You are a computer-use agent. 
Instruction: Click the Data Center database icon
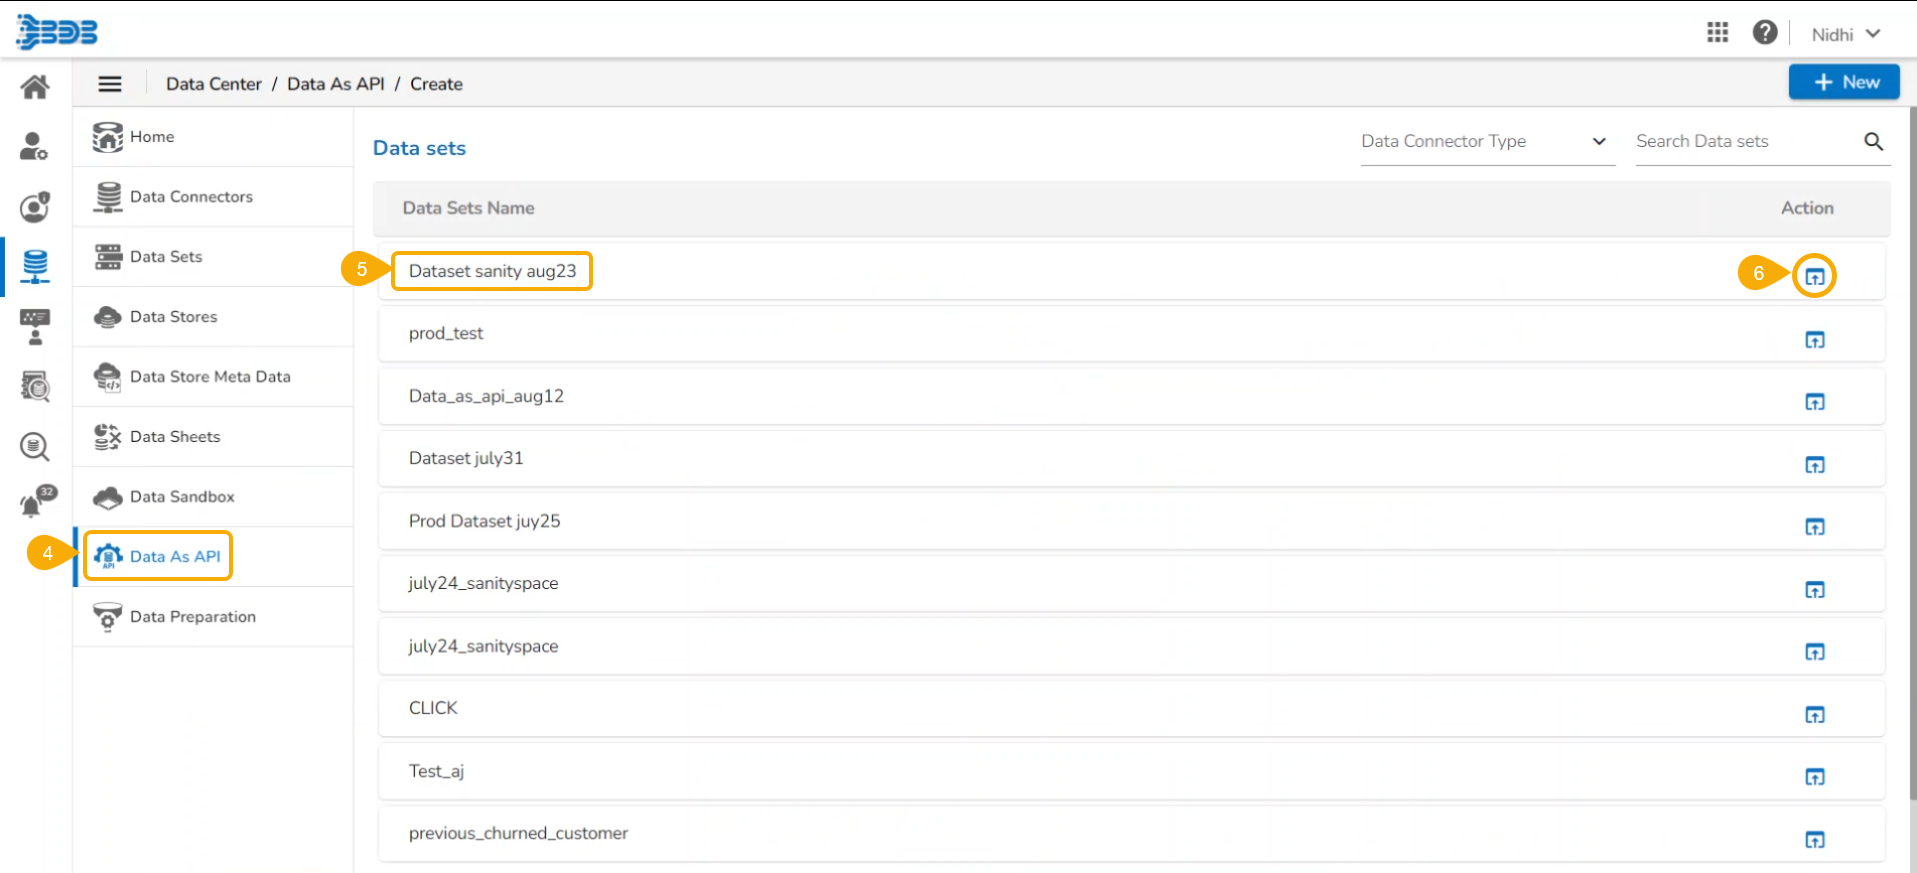tap(35, 266)
